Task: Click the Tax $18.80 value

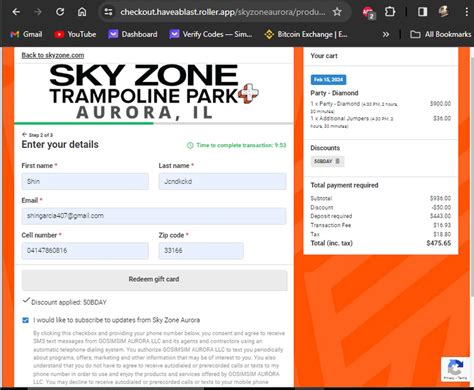Action: pos(442,234)
